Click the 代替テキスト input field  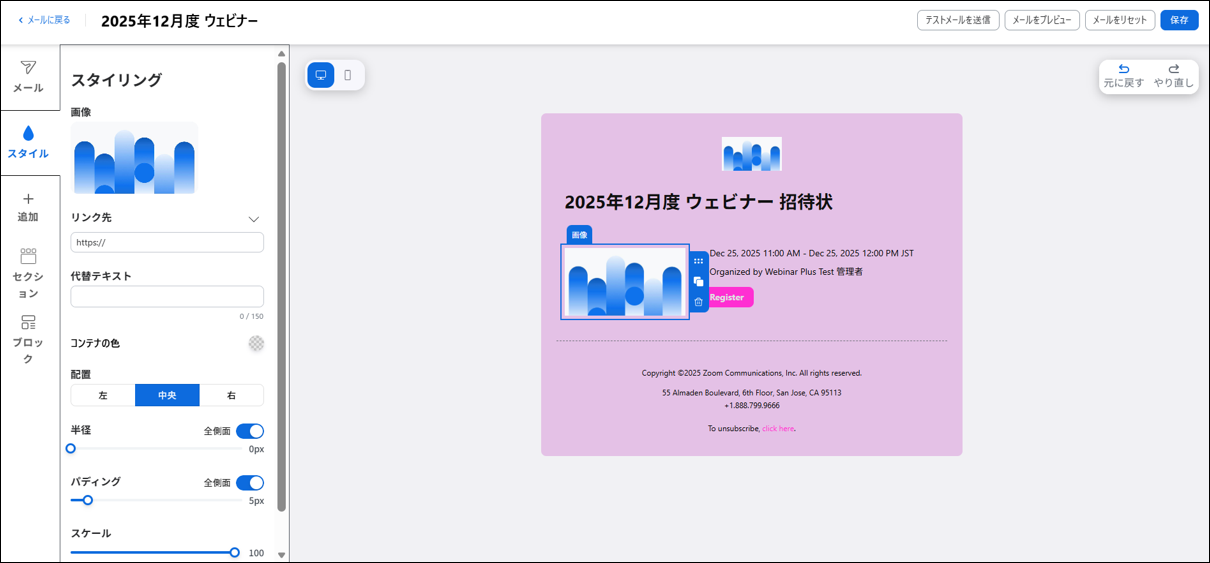tap(167, 296)
